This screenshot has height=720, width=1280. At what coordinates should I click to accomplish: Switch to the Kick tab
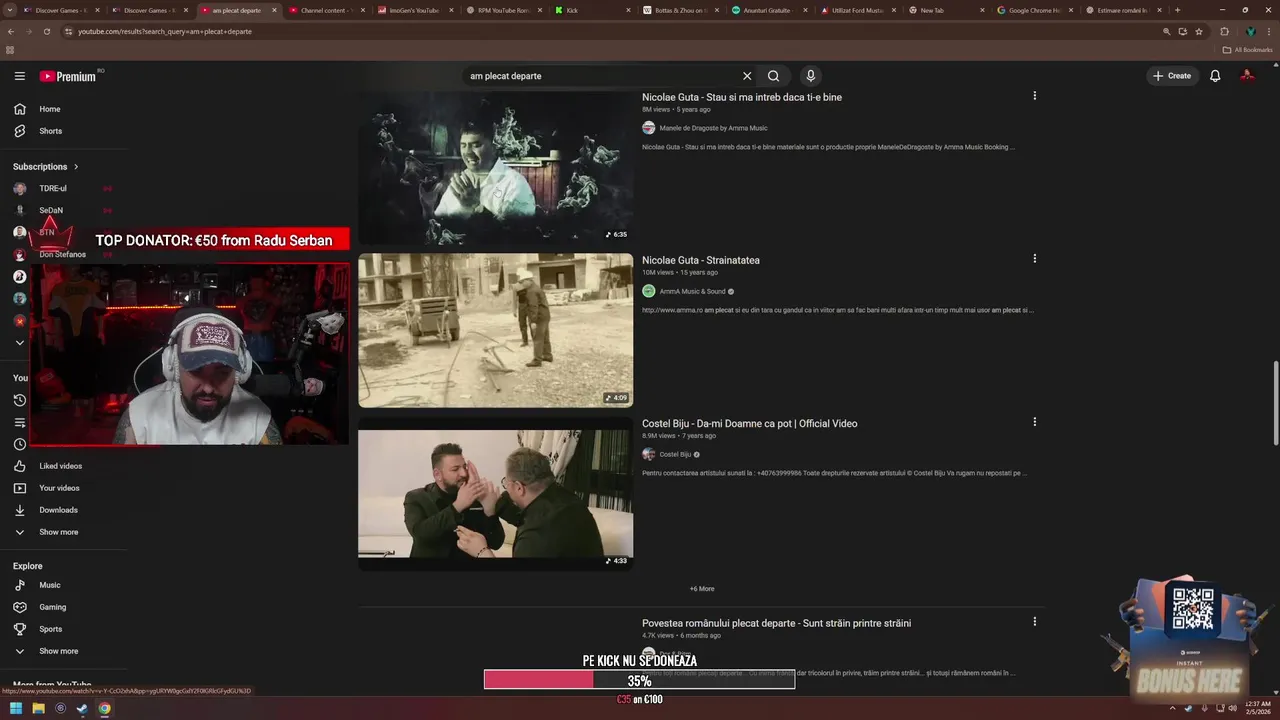pyautogui.click(x=590, y=10)
